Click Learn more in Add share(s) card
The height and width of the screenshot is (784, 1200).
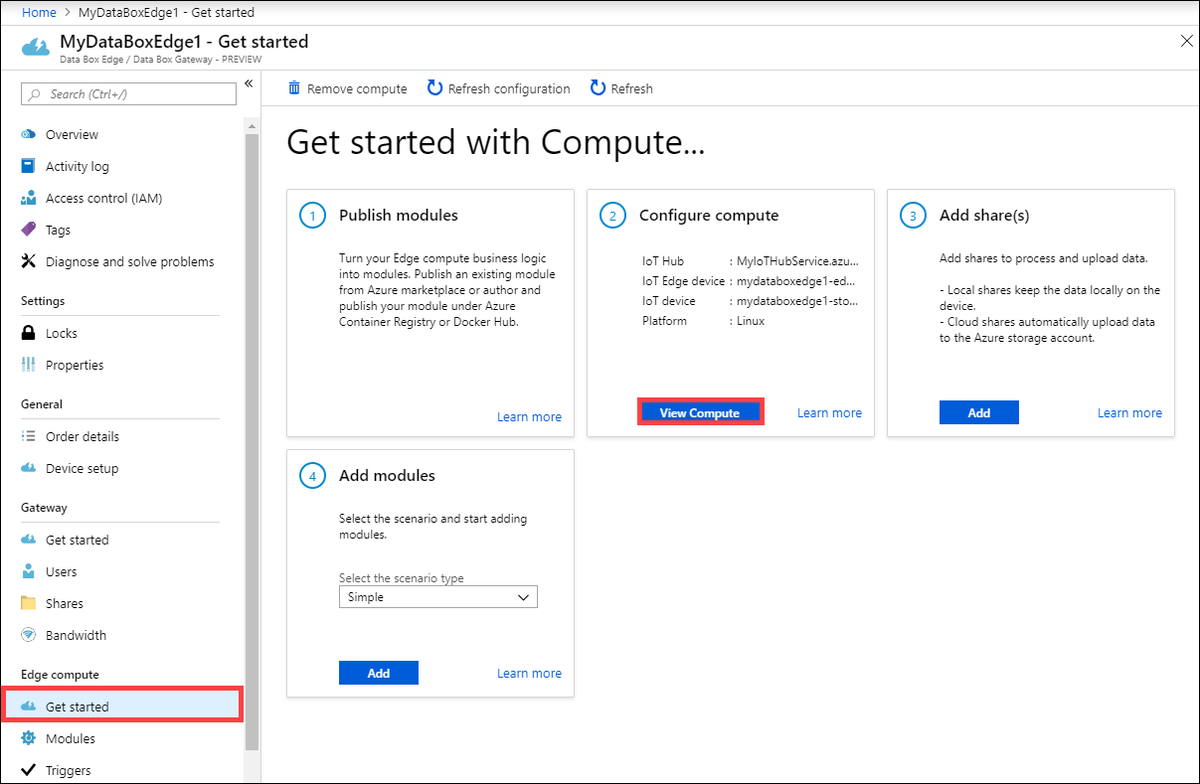pyautogui.click(x=1129, y=413)
